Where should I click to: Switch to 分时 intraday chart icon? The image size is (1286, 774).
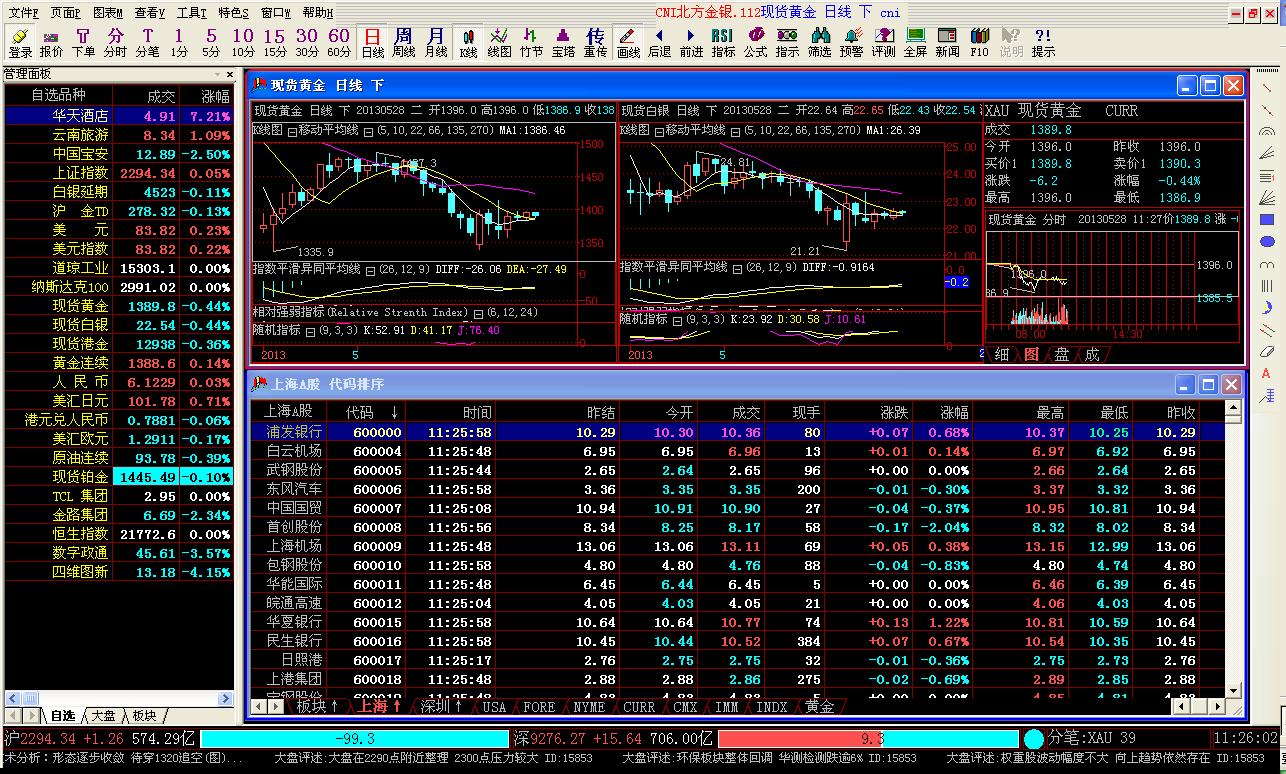(115, 42)
